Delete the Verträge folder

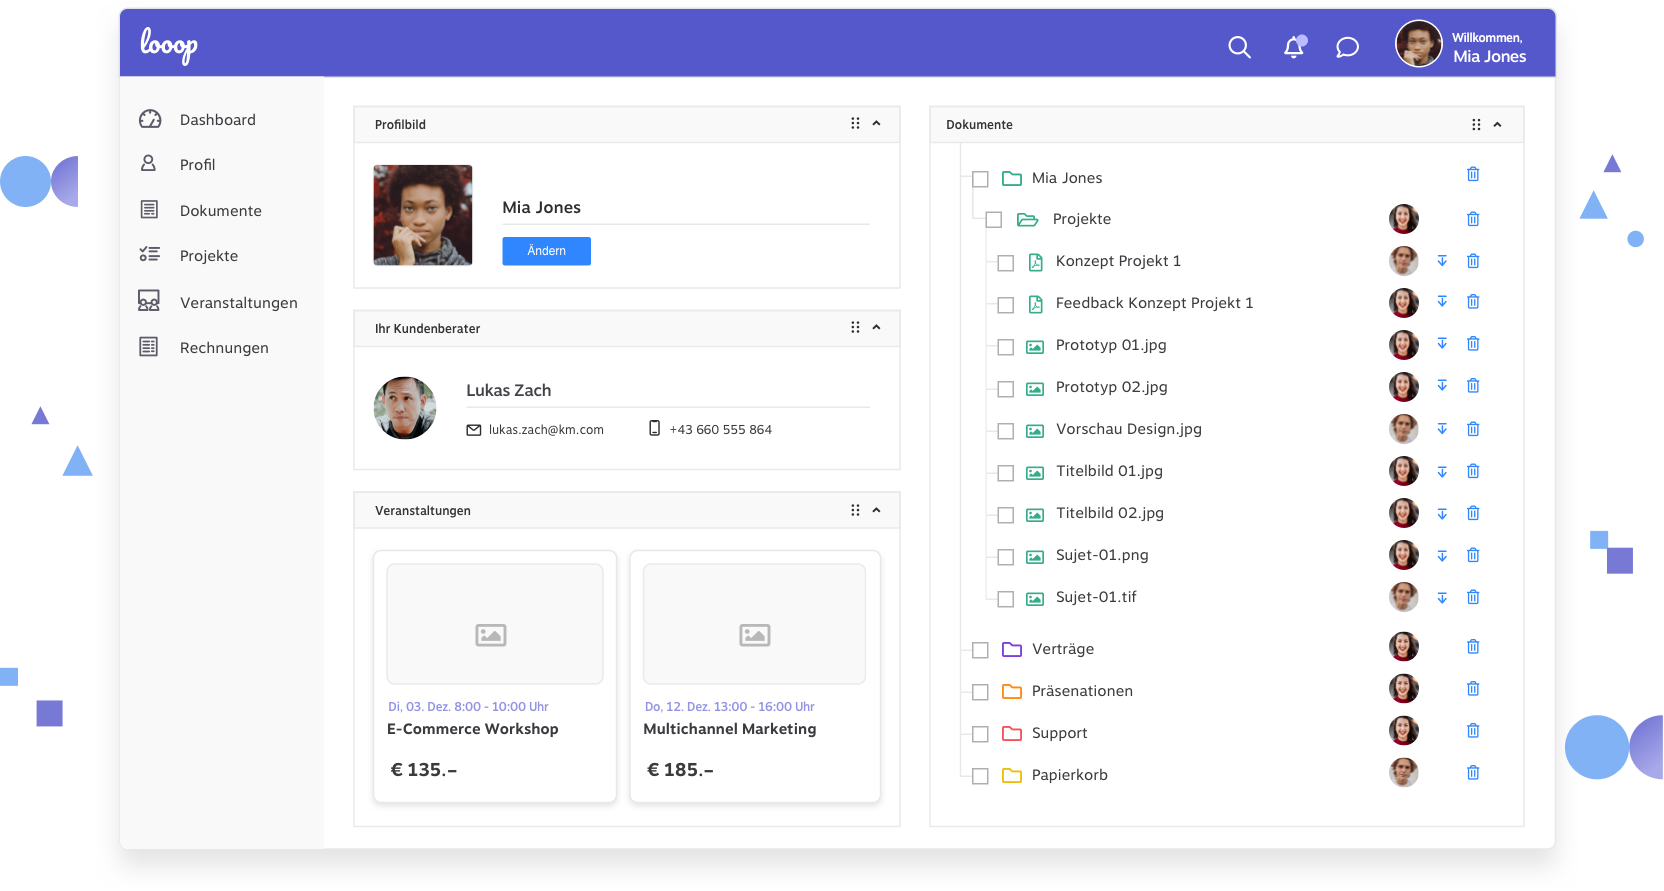(x=1473, y=647)
